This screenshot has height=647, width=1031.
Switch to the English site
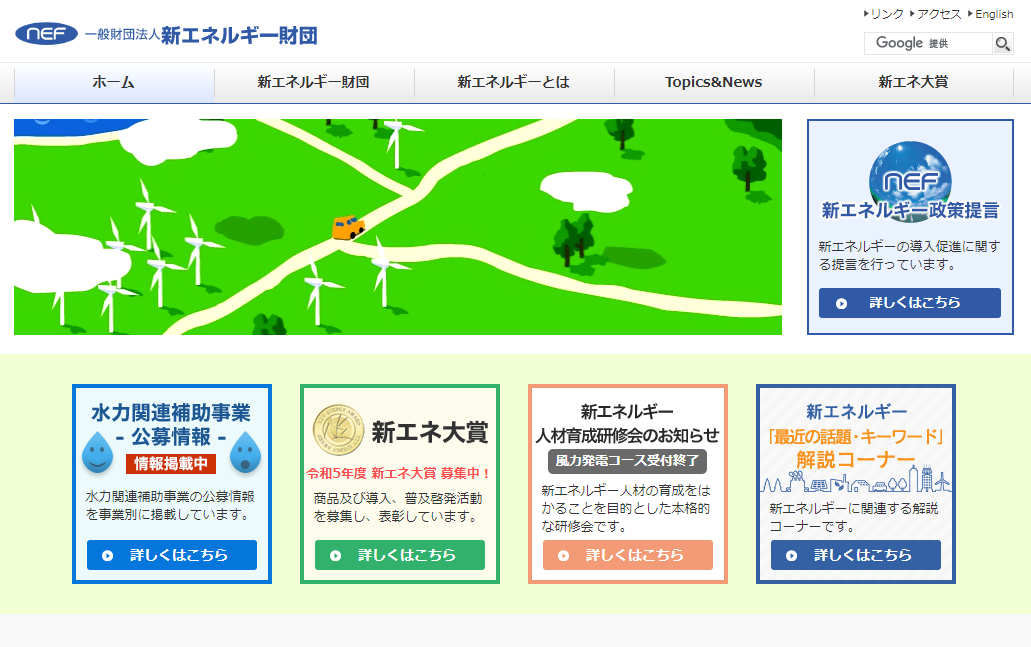[x=993, y=14]
